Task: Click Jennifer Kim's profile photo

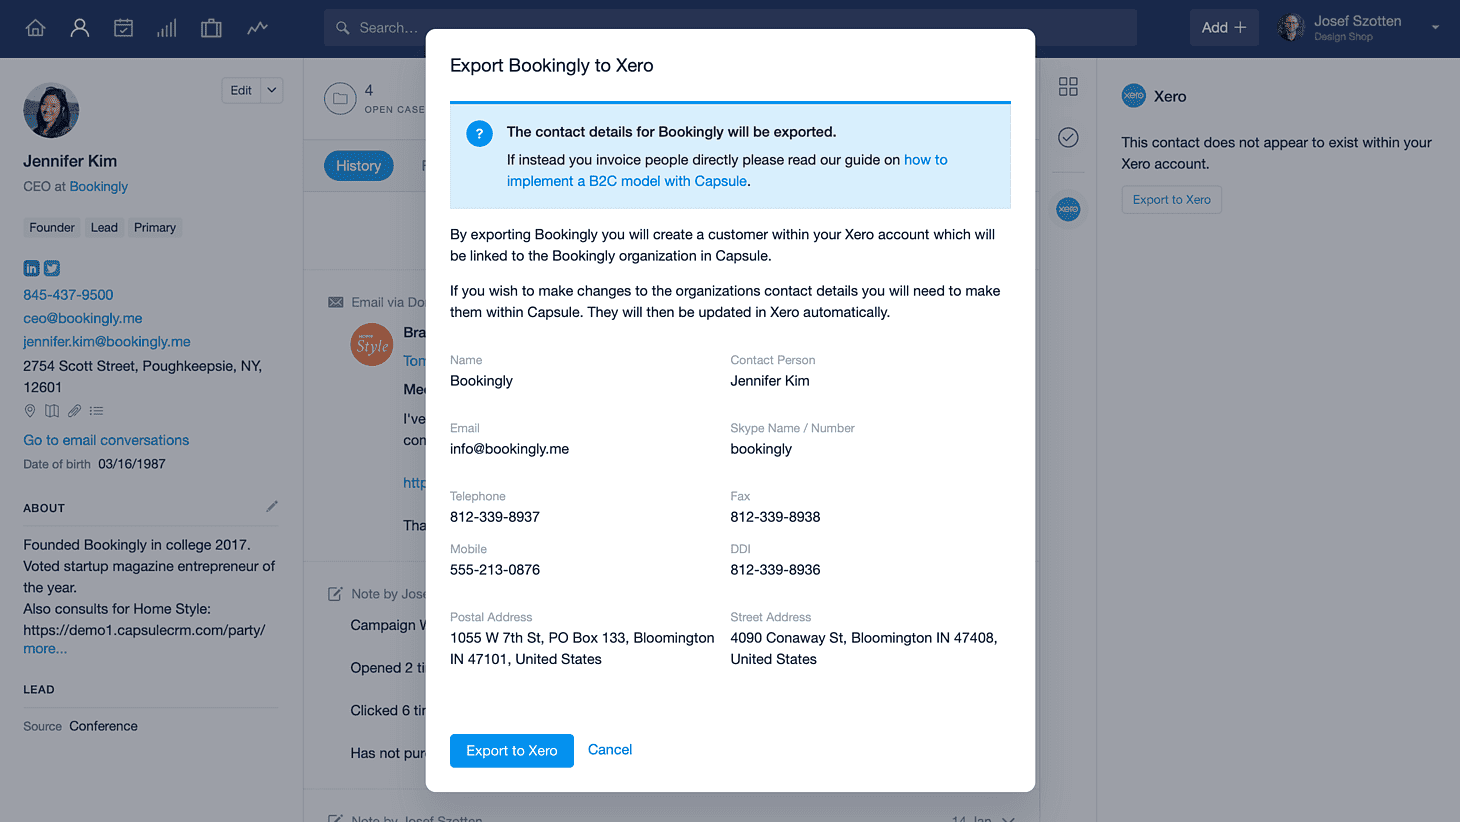Action: click(51, 110)
